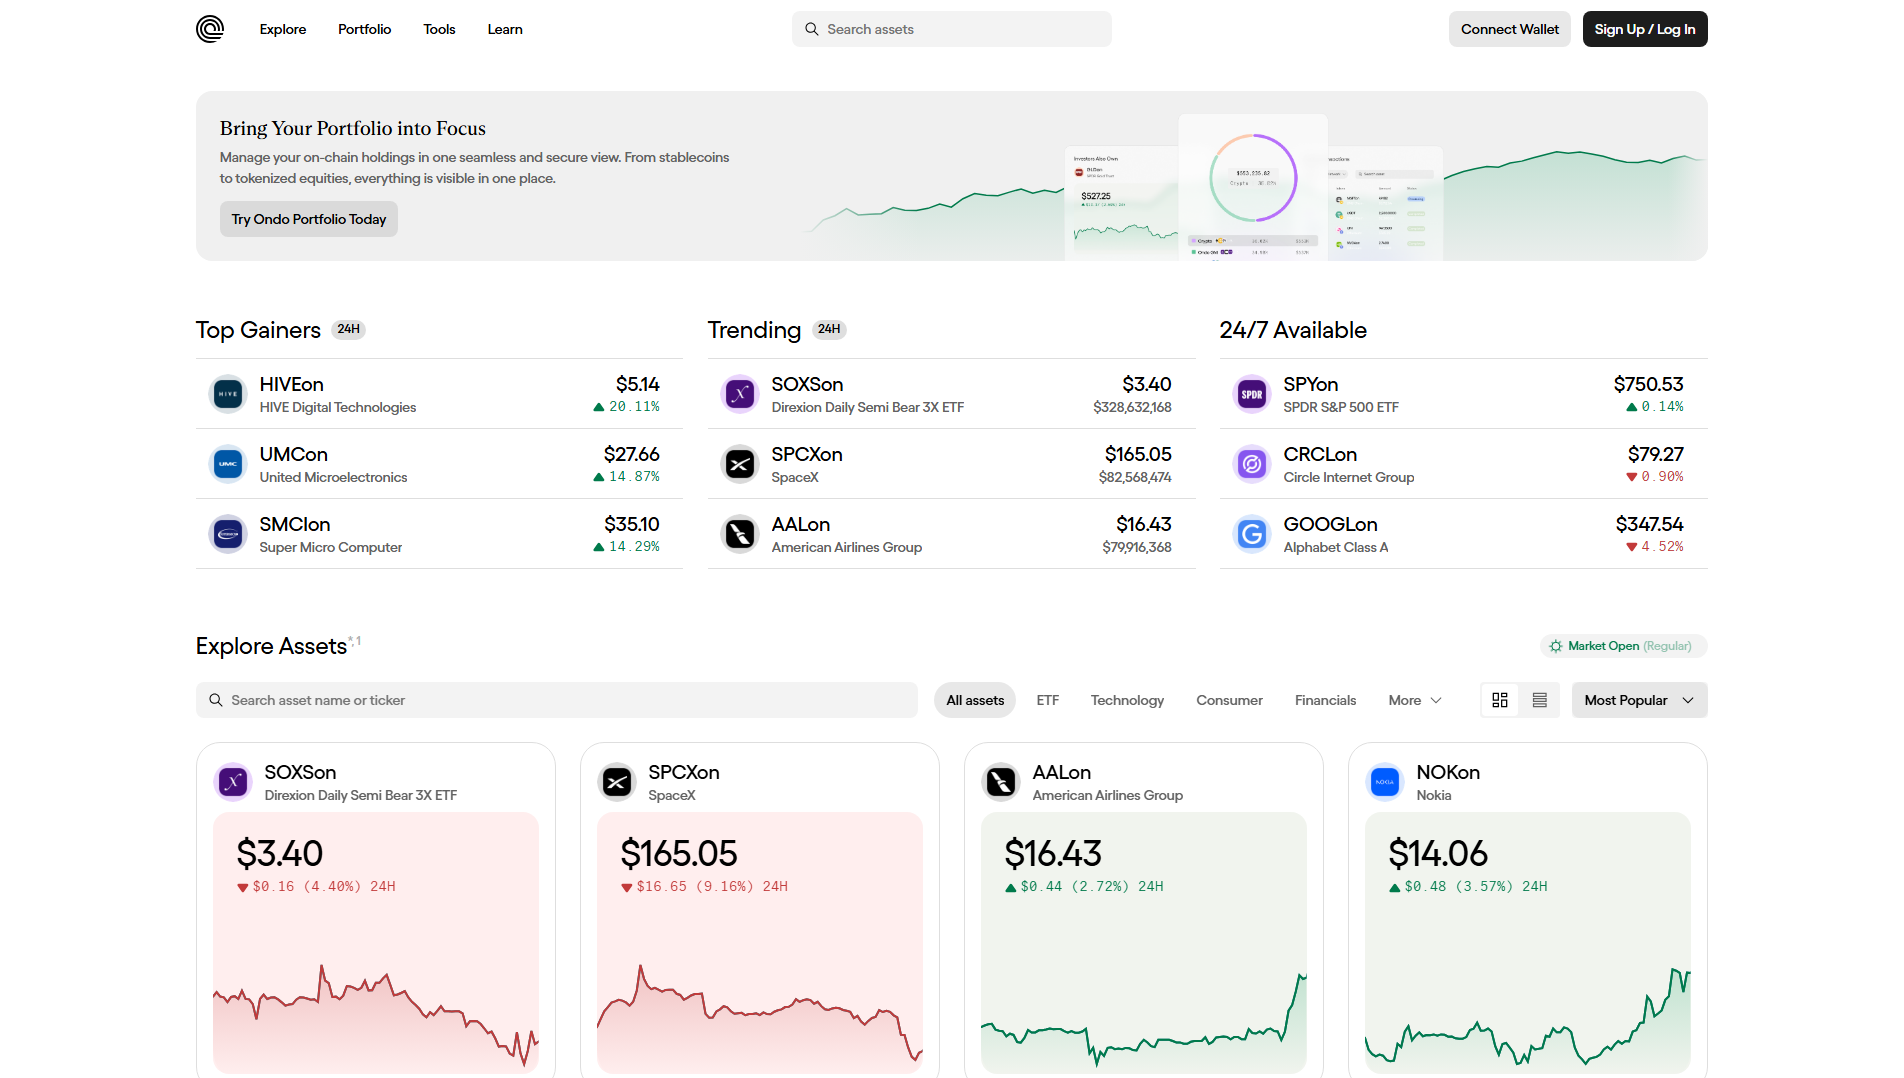The height and width of the screenshot is (1078, 1904).
Task: Open UMCon United Microelectronics name
Action: click(x=294, y=455)
